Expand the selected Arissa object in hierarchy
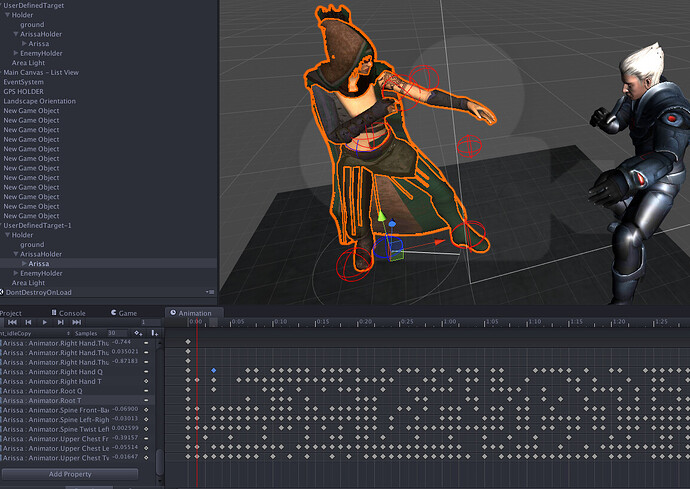This screenshot has width=690, height=489. (24, 263)
